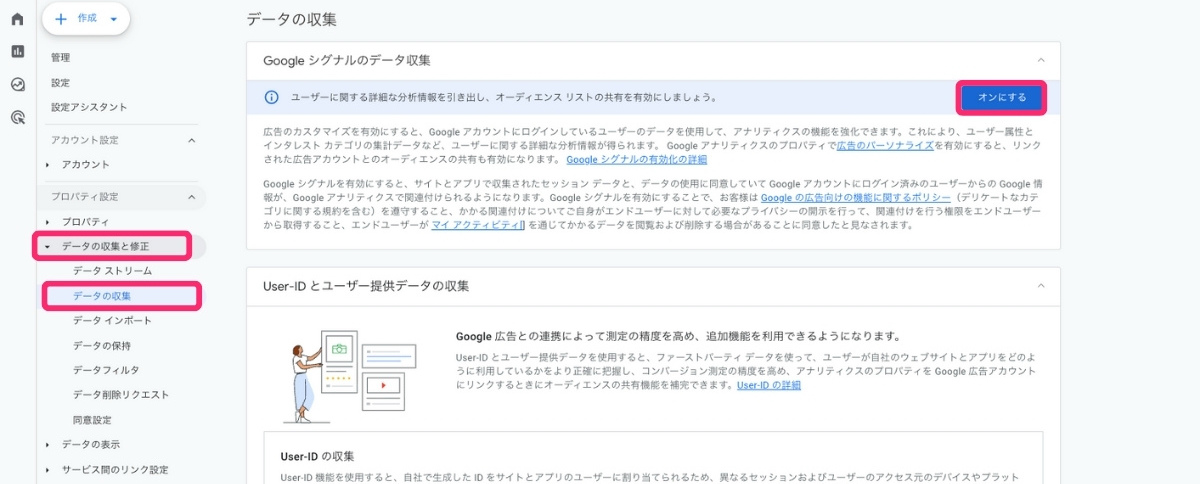Open the User-ID の詳細 link
The width and height of the screenshot is (1200, 484).
[768, 385]
